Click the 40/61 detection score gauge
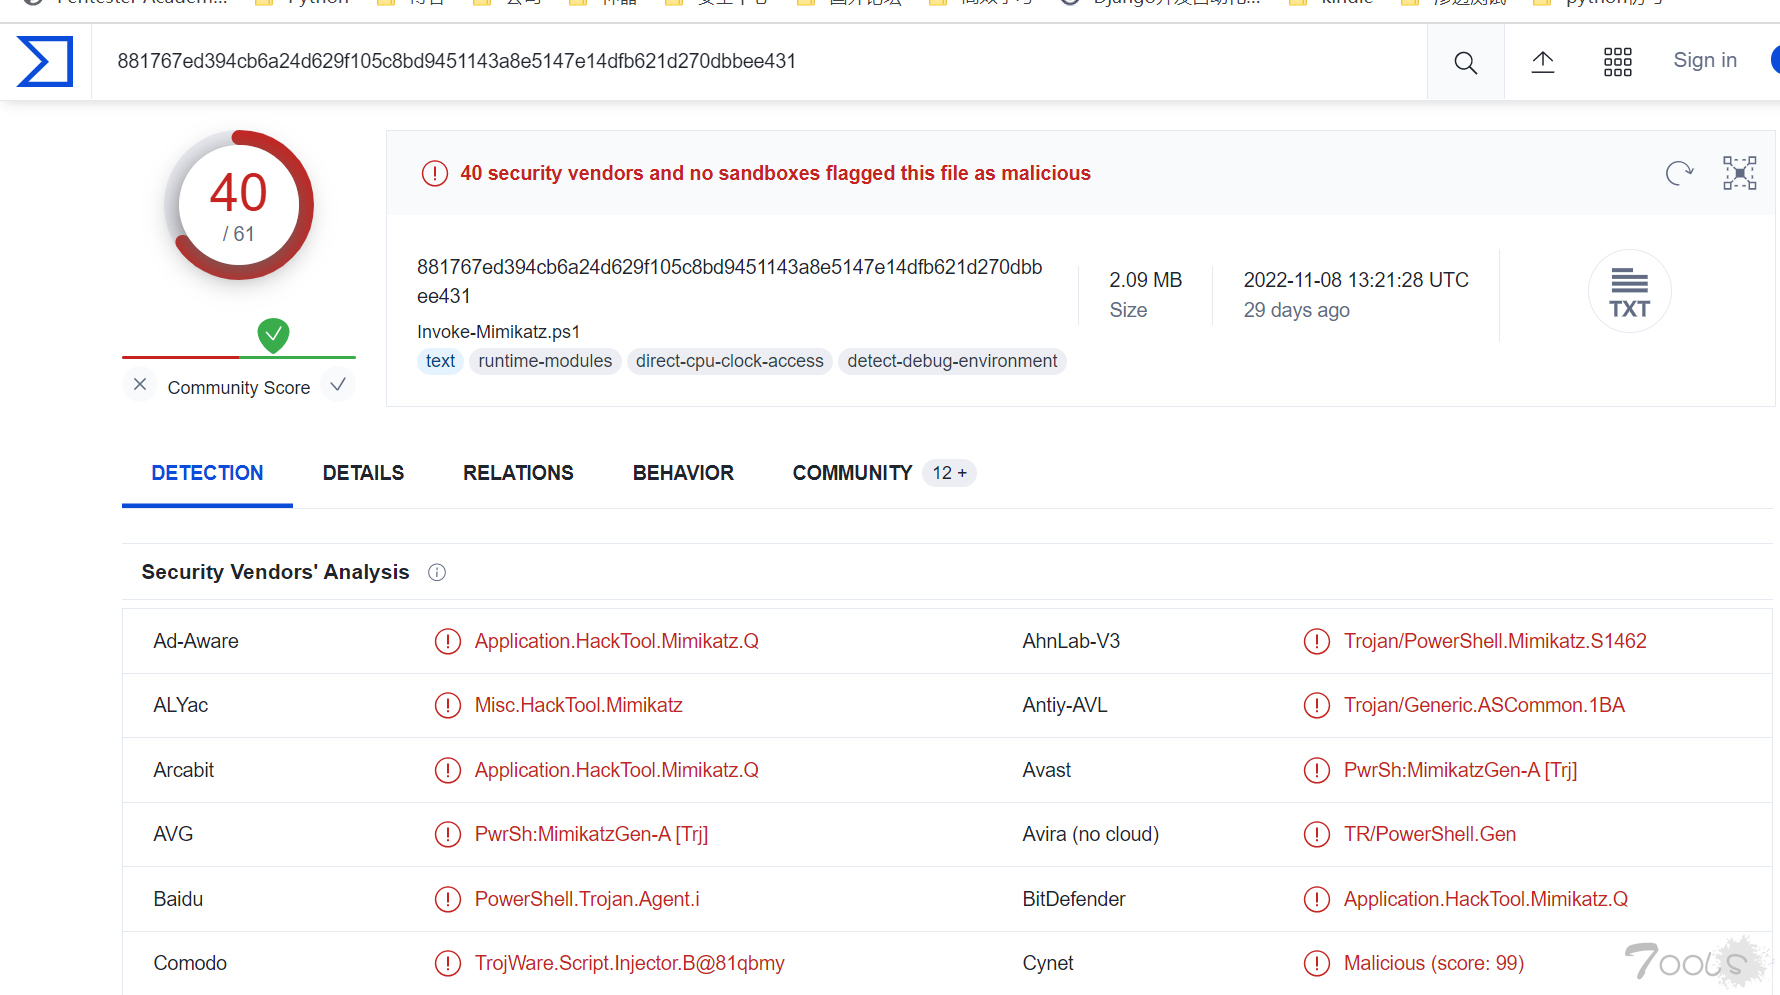Screen dimensions: 1780x995 239,206
